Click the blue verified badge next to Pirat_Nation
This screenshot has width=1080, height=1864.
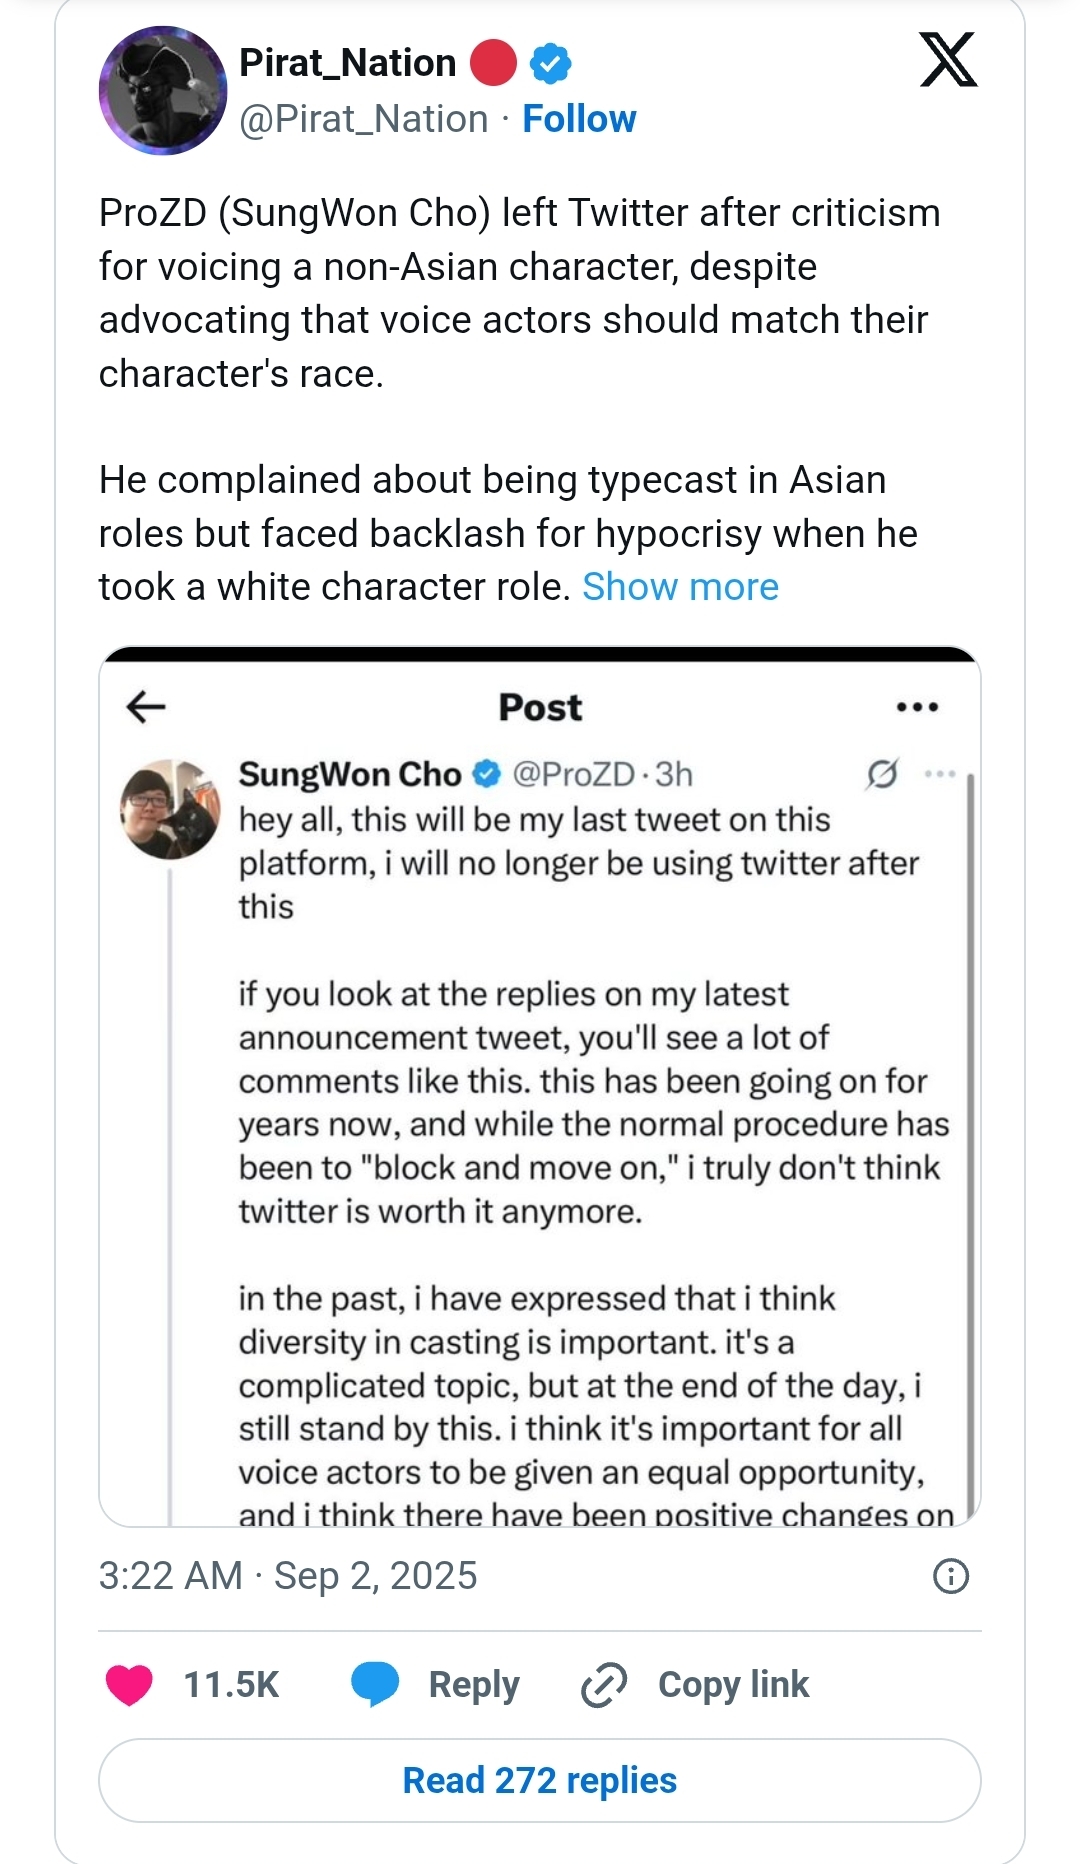tap(550, 63)
